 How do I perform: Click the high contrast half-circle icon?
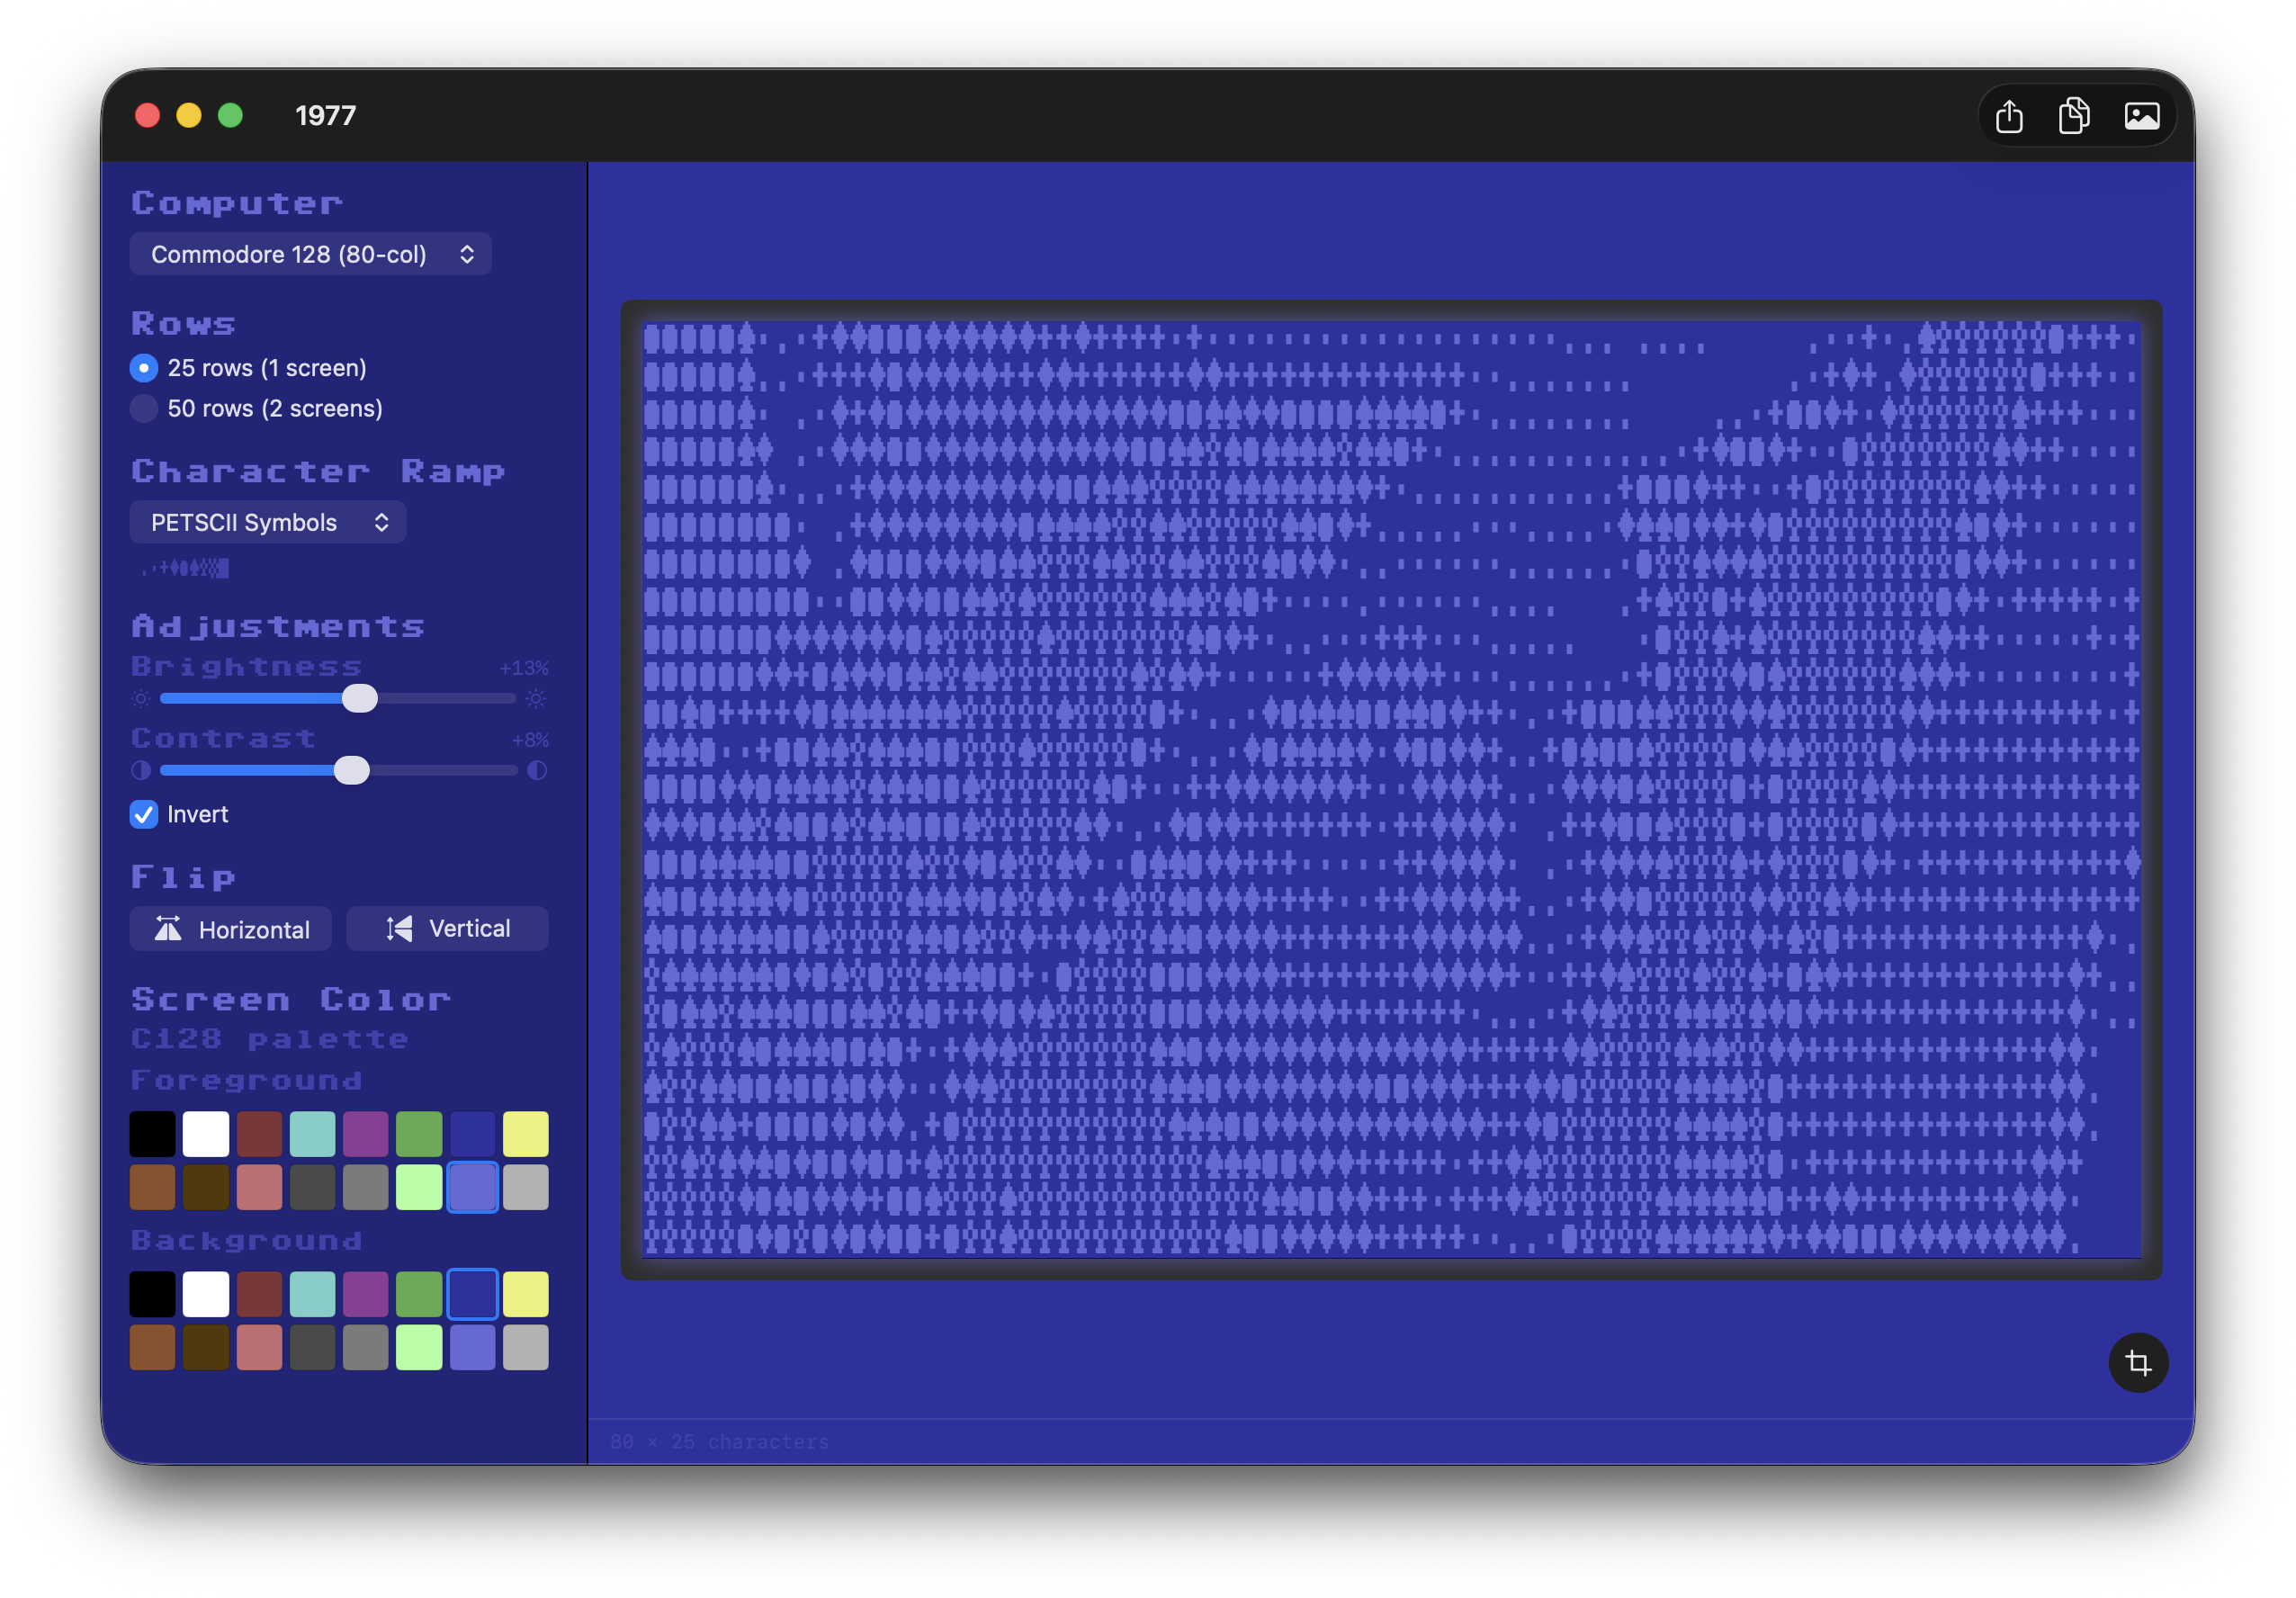point(537,770)
